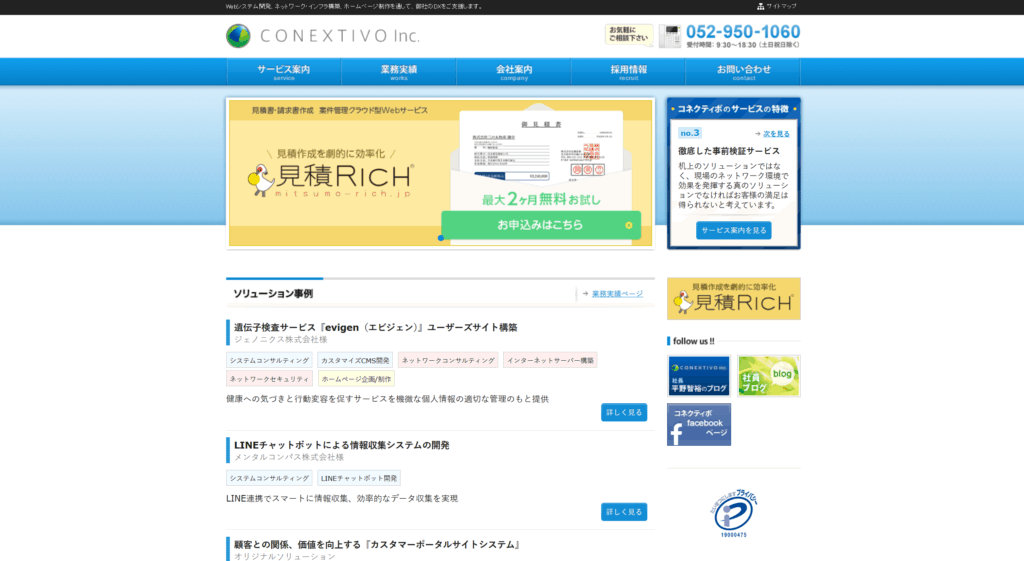Advance features panel with 次を見る

point(775,133)
